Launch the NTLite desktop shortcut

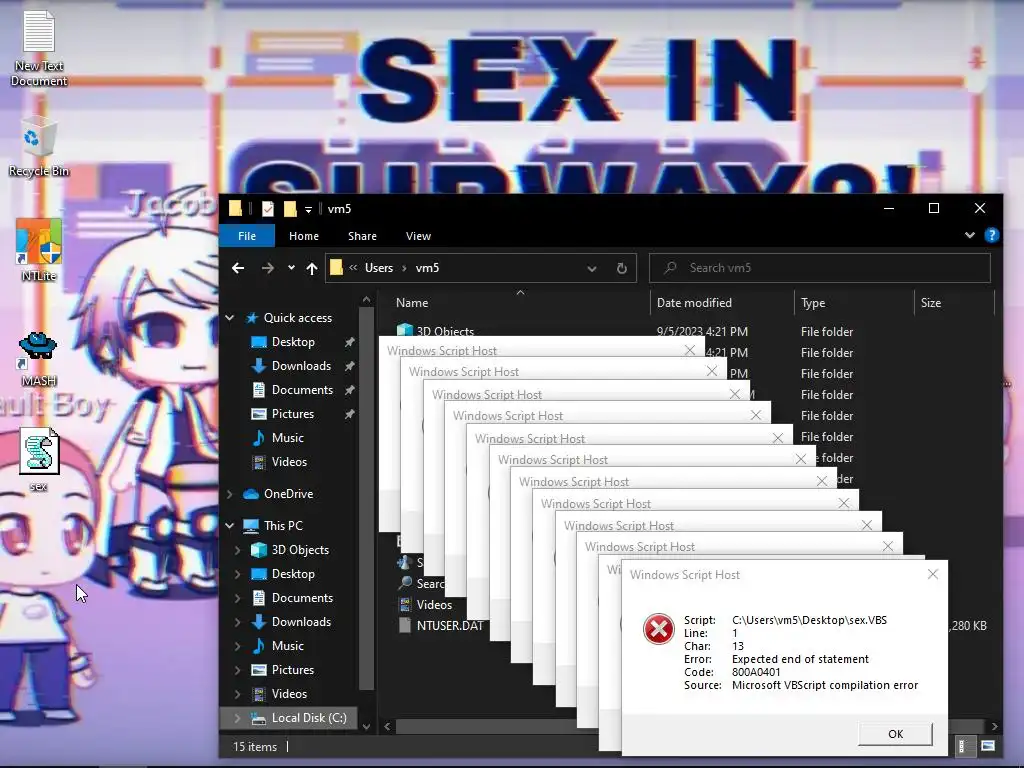click(39, 250)
